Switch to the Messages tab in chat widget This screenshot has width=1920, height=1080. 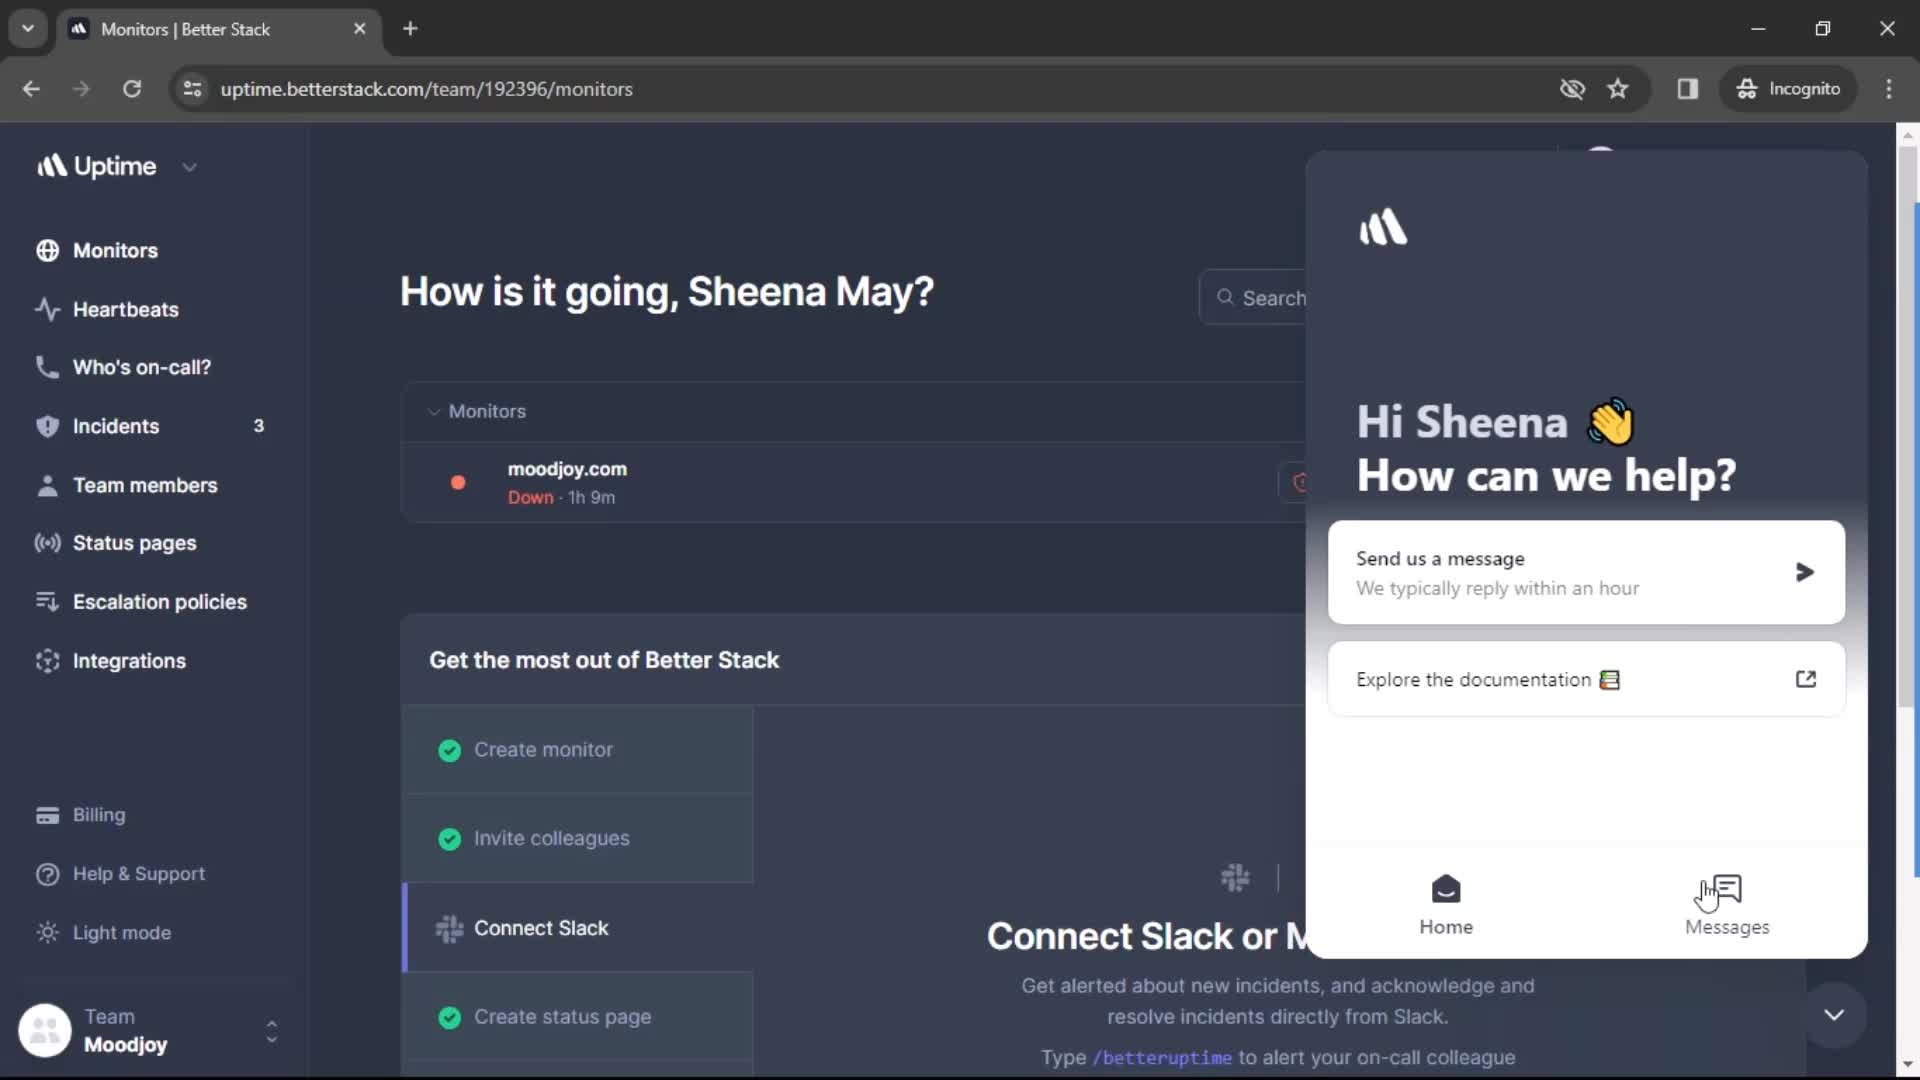[1727, 905]
